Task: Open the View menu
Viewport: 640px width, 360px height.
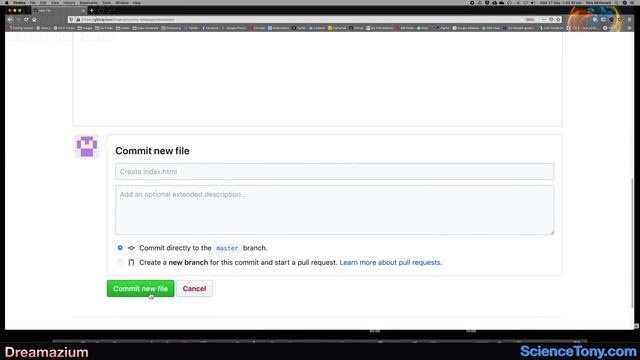Action: (55, 2)
